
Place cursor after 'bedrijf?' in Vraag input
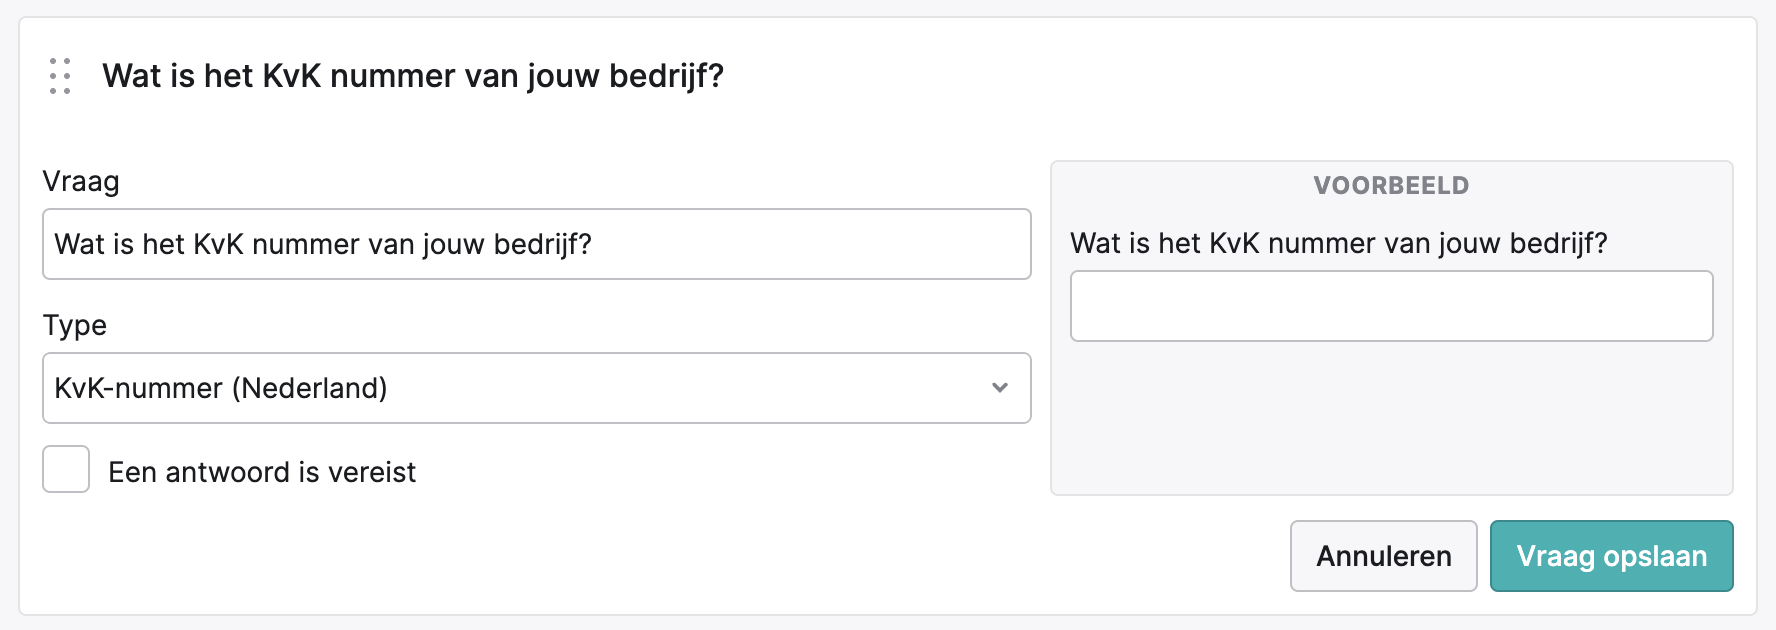(596, 244)
